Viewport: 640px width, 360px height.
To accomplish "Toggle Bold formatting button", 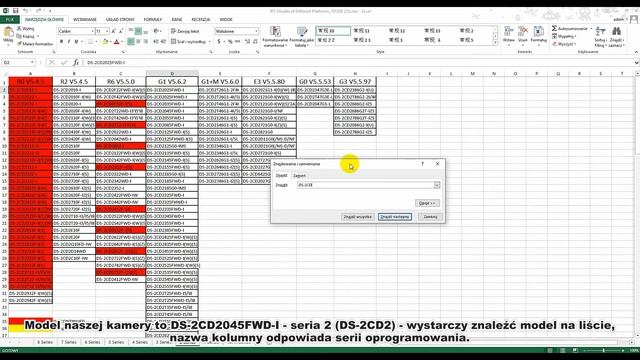I will pos(61,42).
